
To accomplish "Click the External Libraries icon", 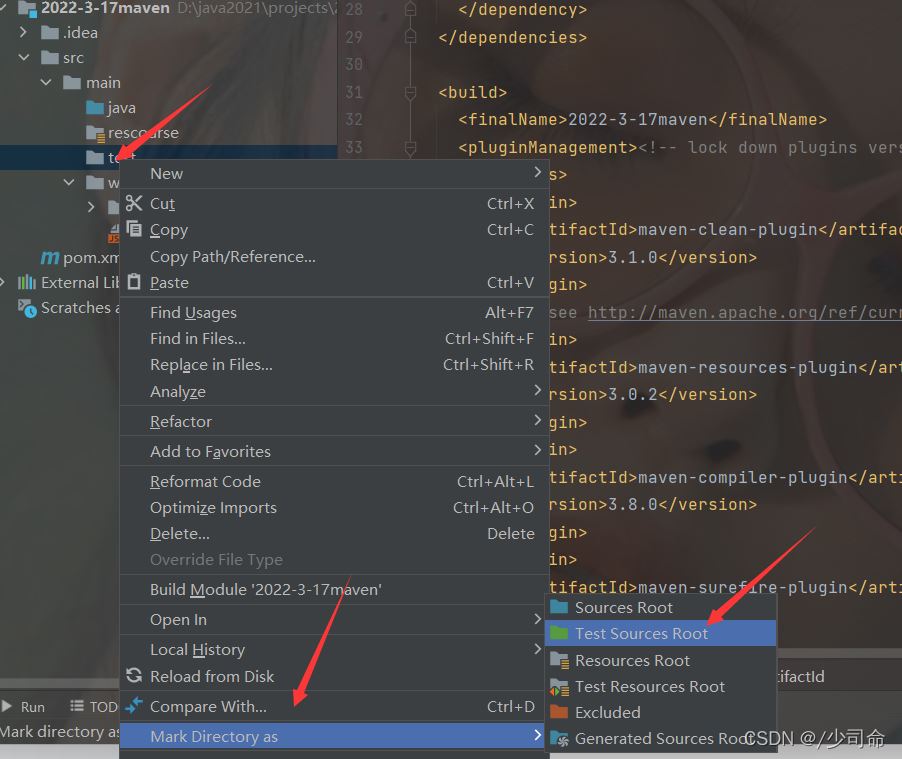I will pyautogui.click(x=26, y=283).
